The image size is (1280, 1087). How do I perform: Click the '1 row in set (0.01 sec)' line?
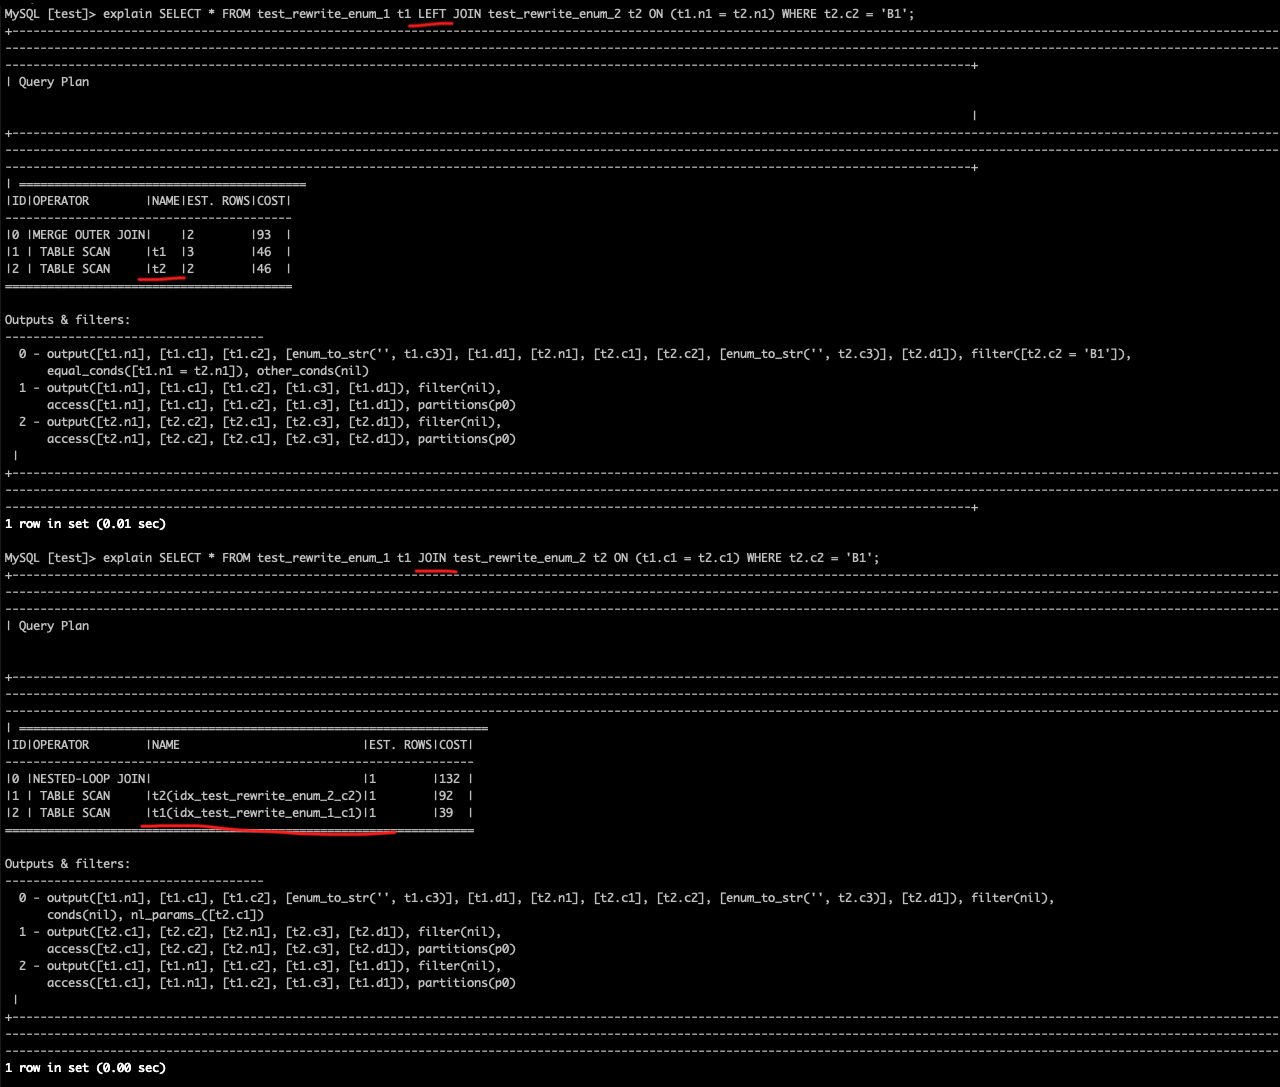click(x=85, y=524)
